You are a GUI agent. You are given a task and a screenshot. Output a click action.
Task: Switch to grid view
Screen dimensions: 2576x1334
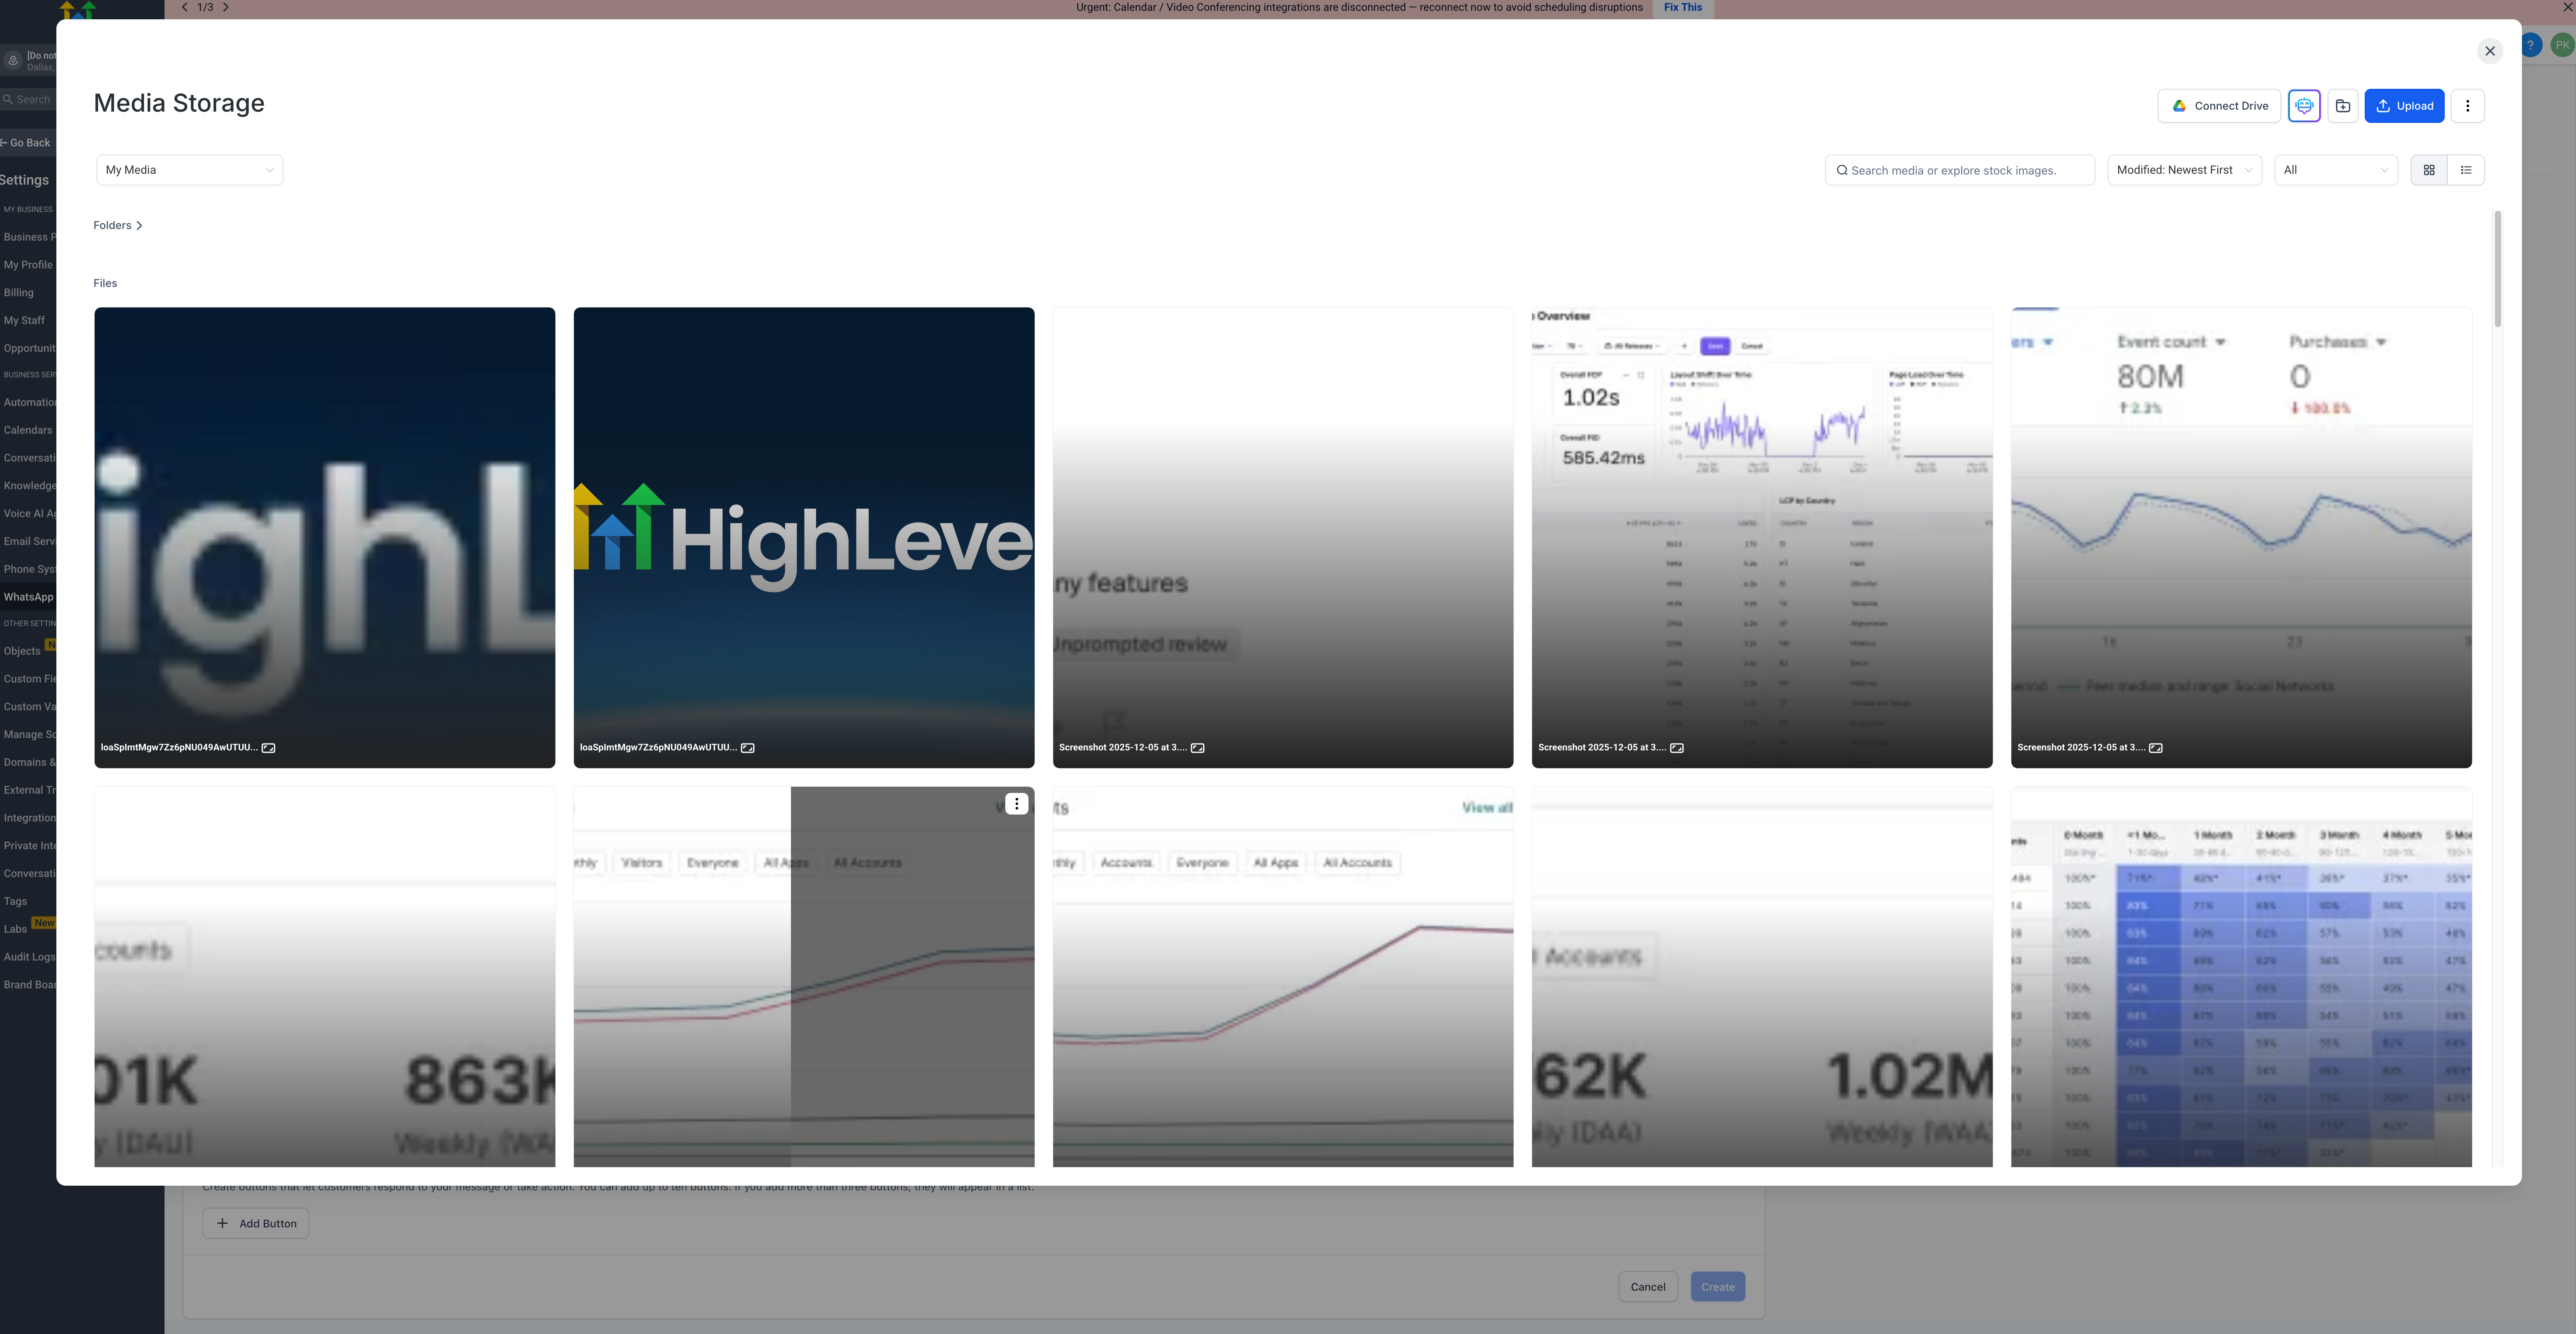[x=2429, y=170]
